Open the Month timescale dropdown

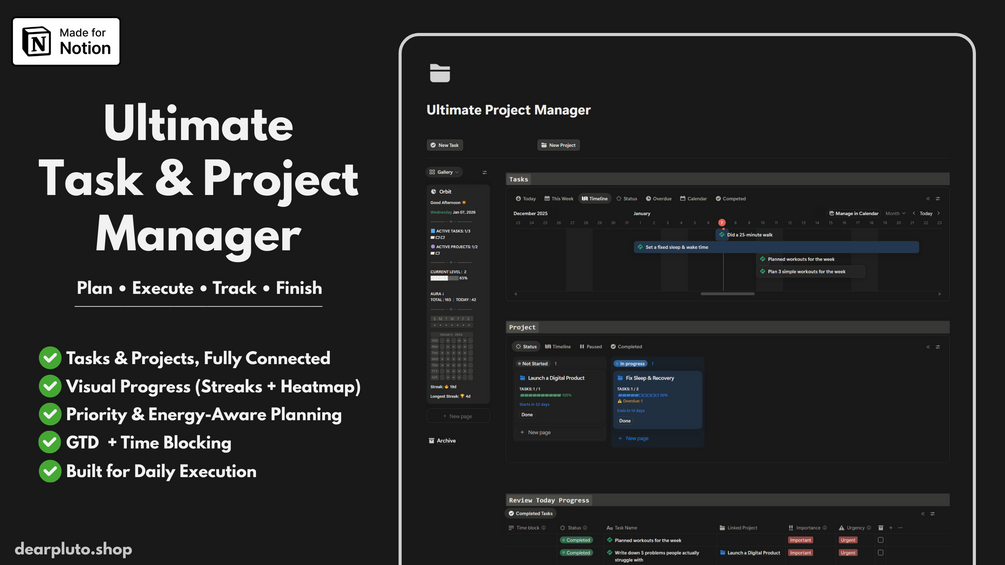[895, 213]
